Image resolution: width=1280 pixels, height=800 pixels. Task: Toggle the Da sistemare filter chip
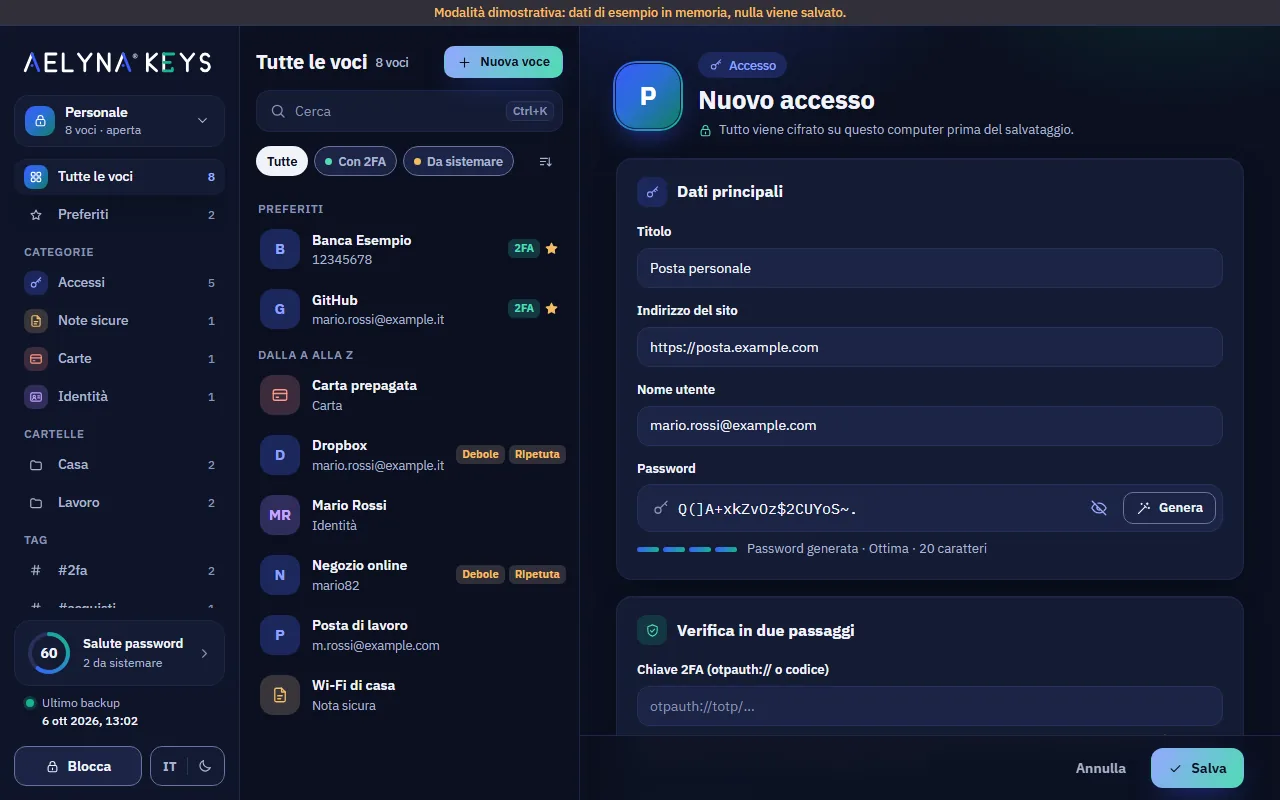coord(458,161)
